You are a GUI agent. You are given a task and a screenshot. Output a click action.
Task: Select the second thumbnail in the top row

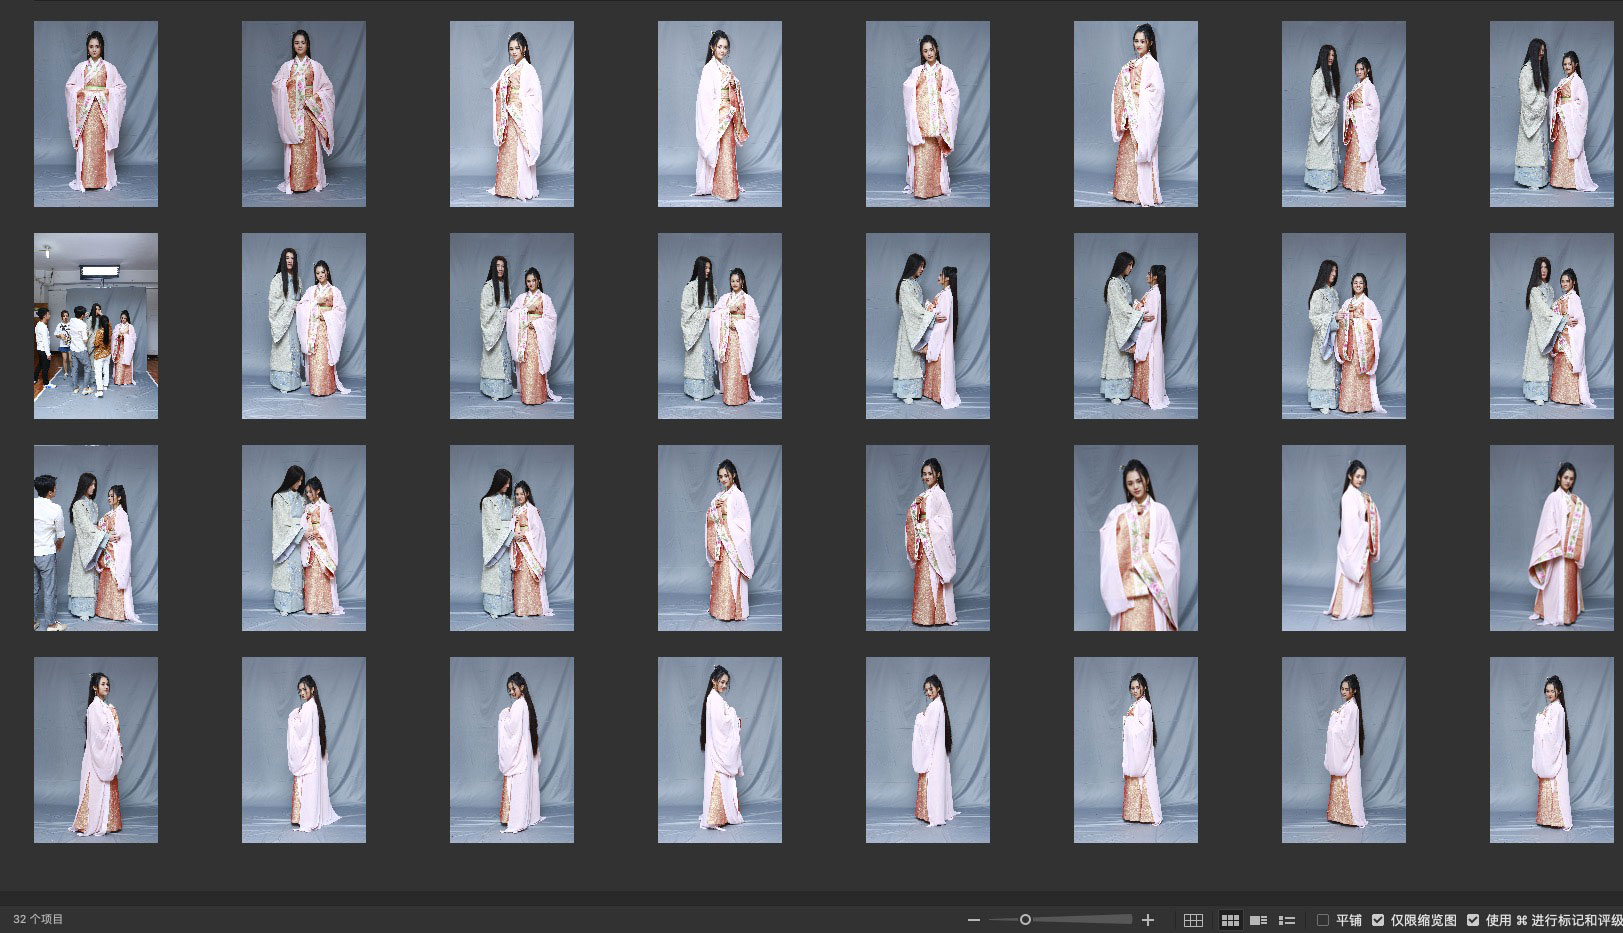(304, 114)
